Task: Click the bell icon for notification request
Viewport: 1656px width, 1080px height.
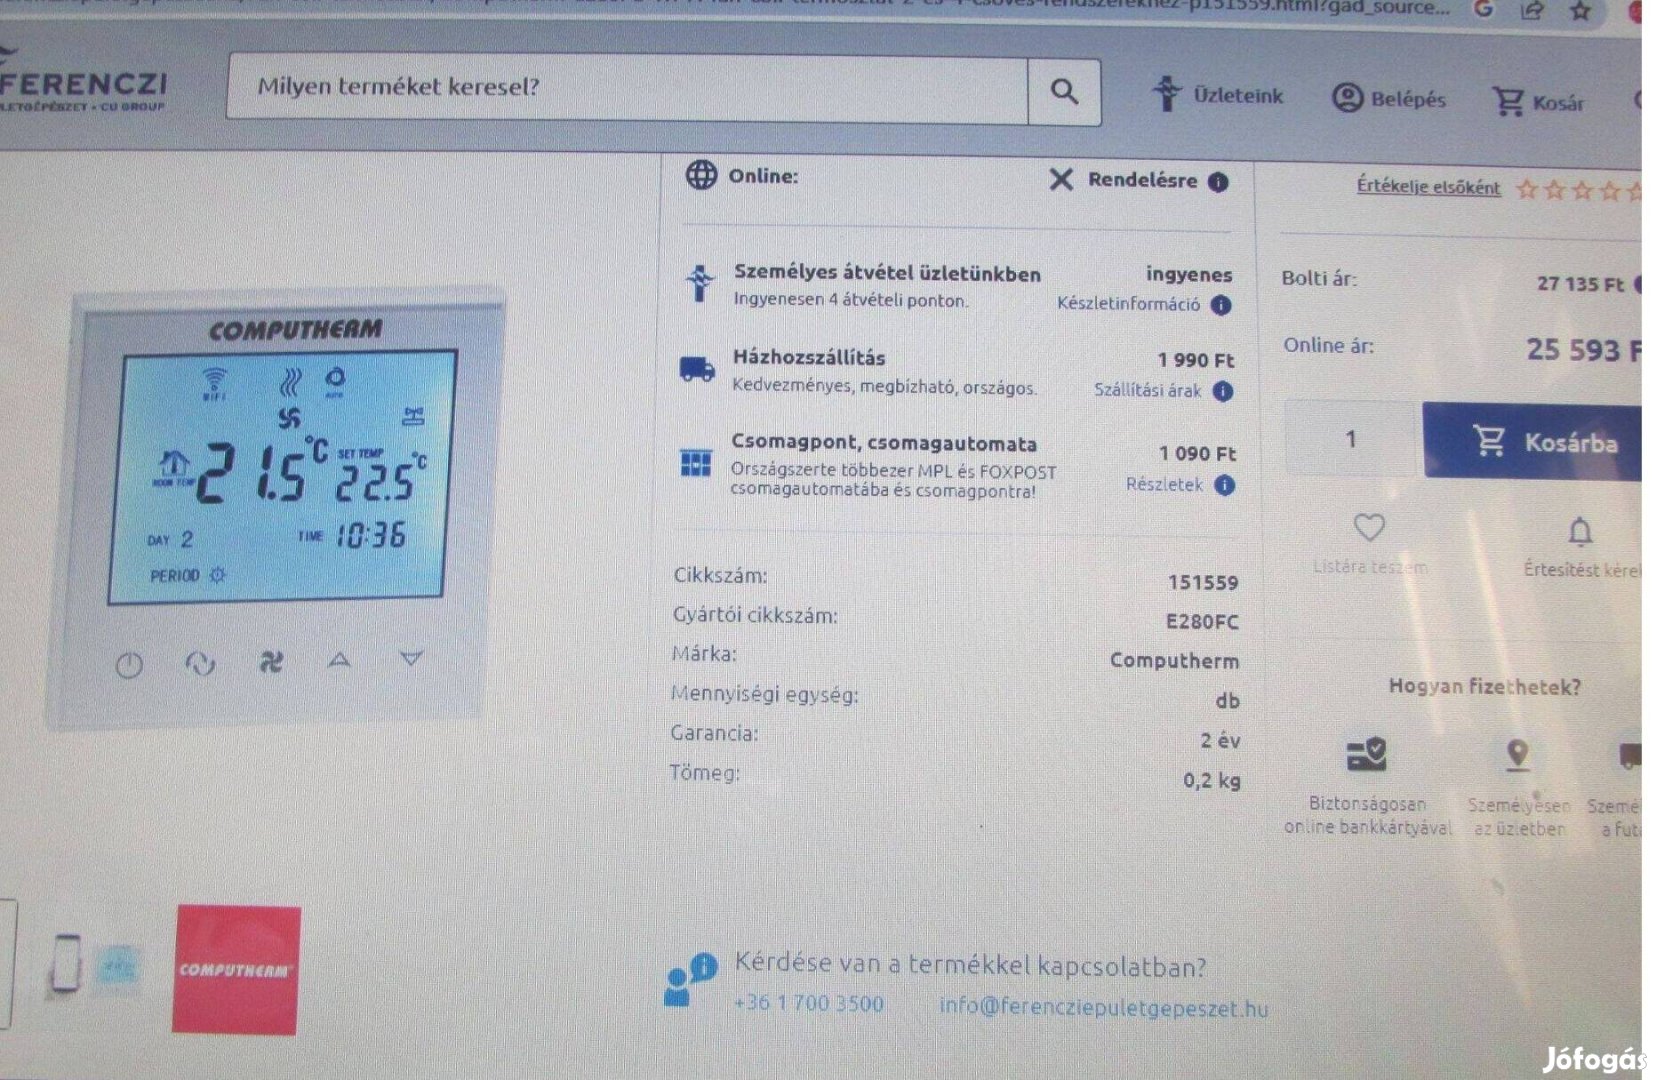Action: coord(1580,531)
